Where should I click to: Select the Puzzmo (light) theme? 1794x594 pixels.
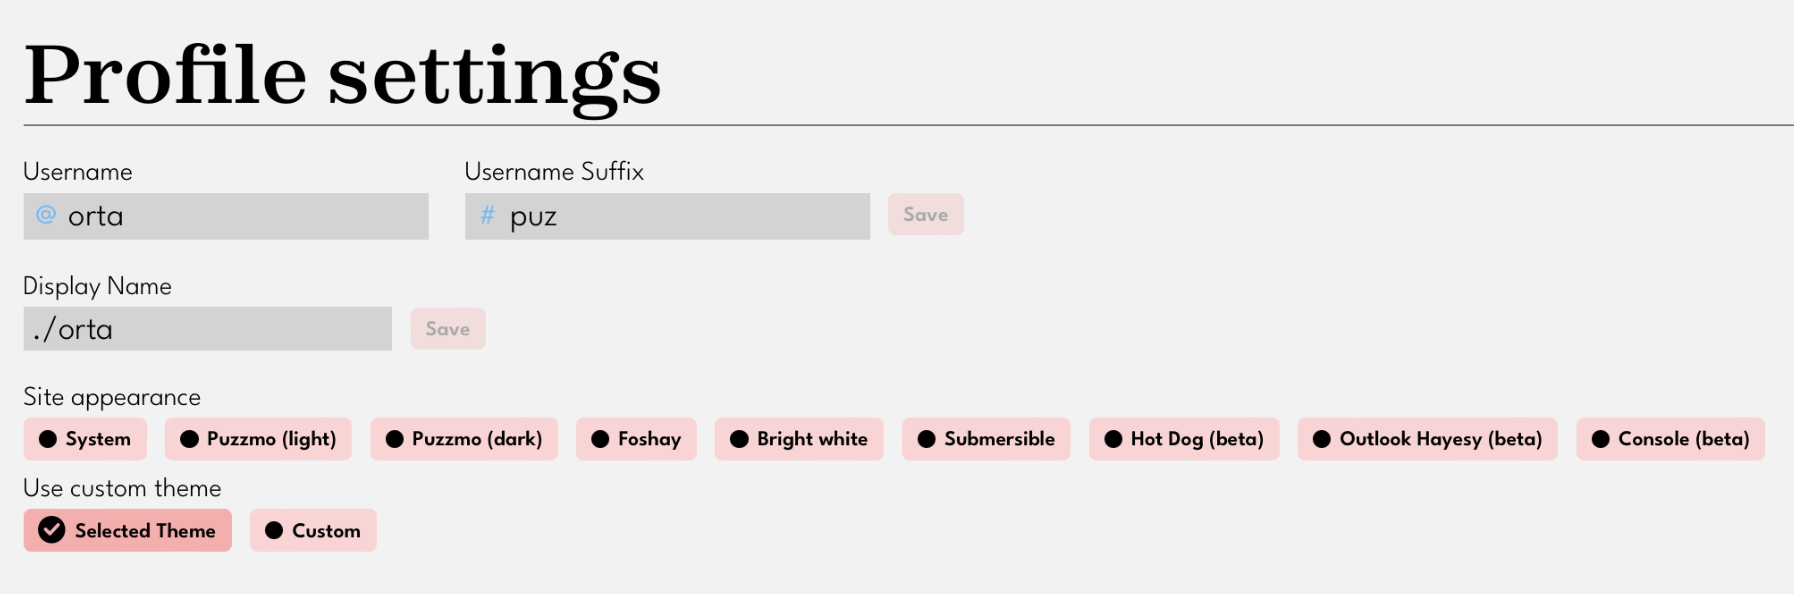258,438
